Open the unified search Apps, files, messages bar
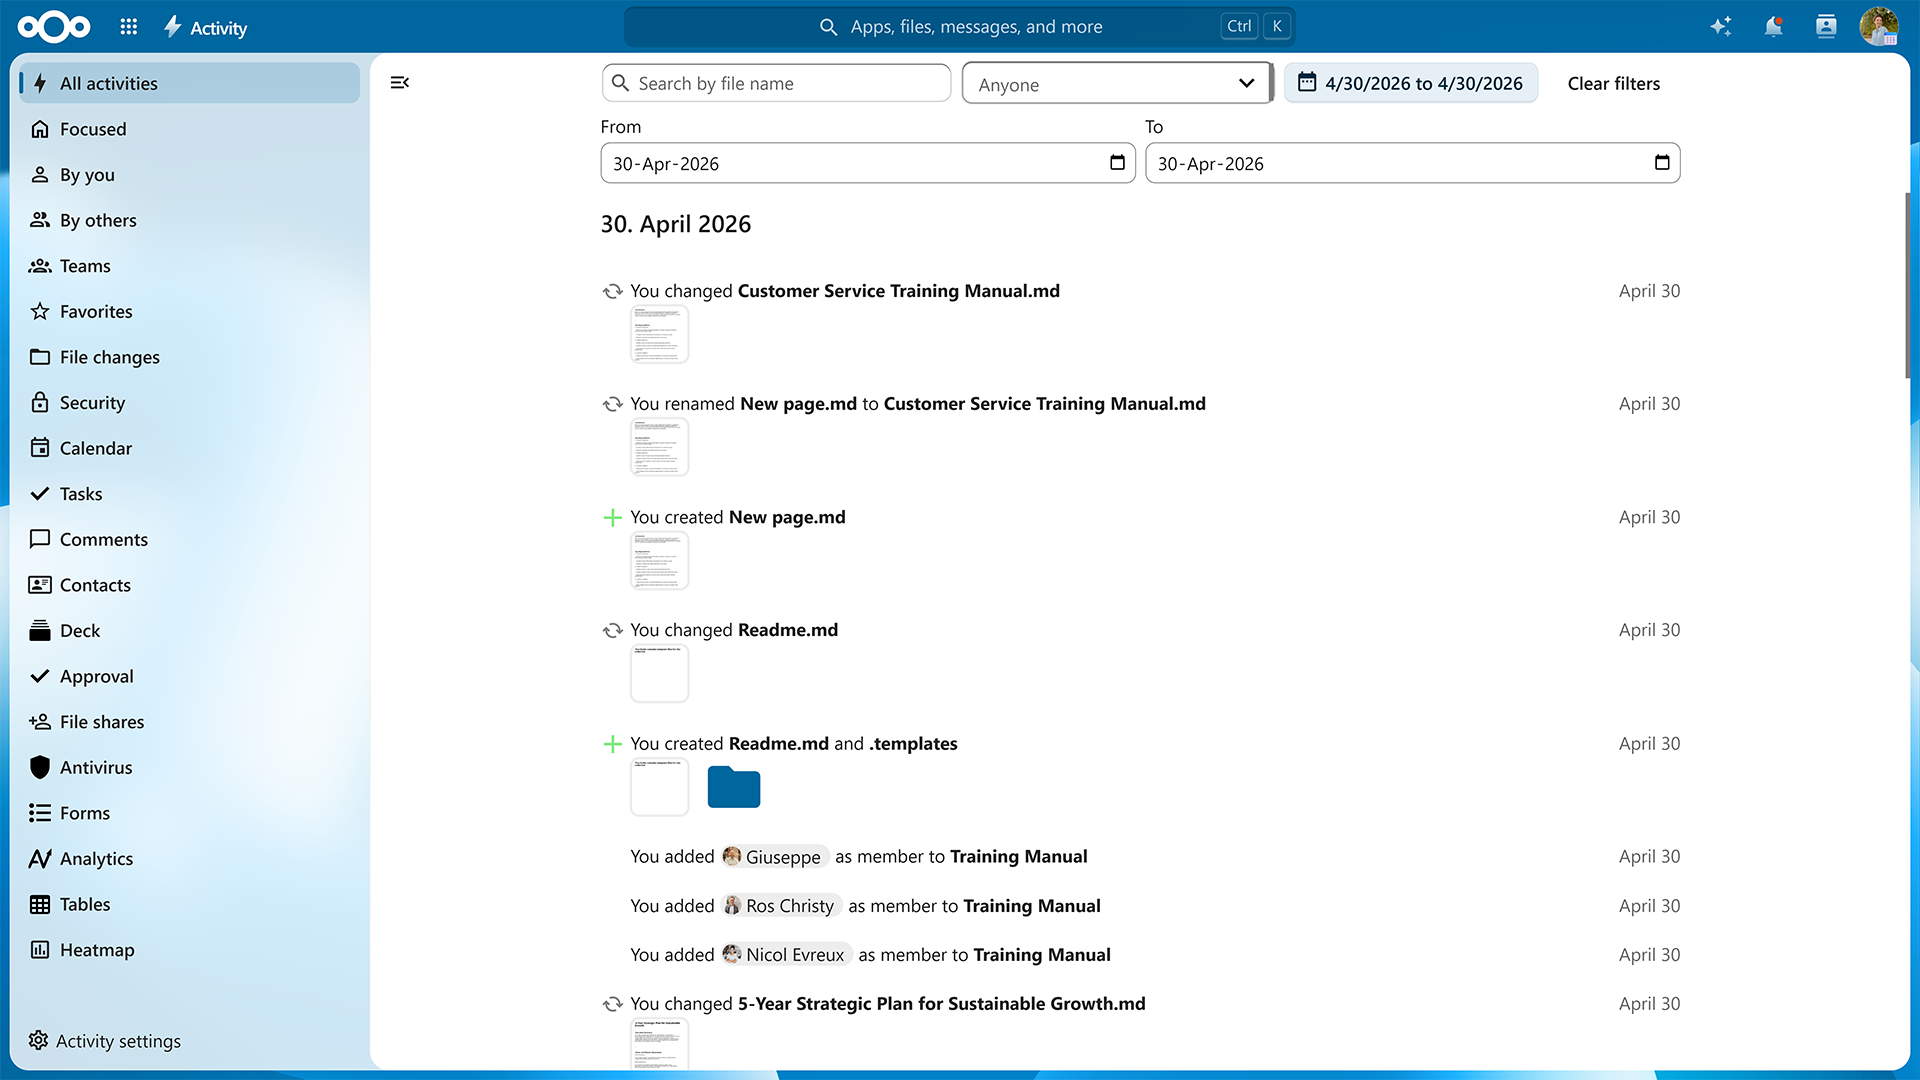Viewport: 1920px width, 1080px height. click(x=960, y=27)
